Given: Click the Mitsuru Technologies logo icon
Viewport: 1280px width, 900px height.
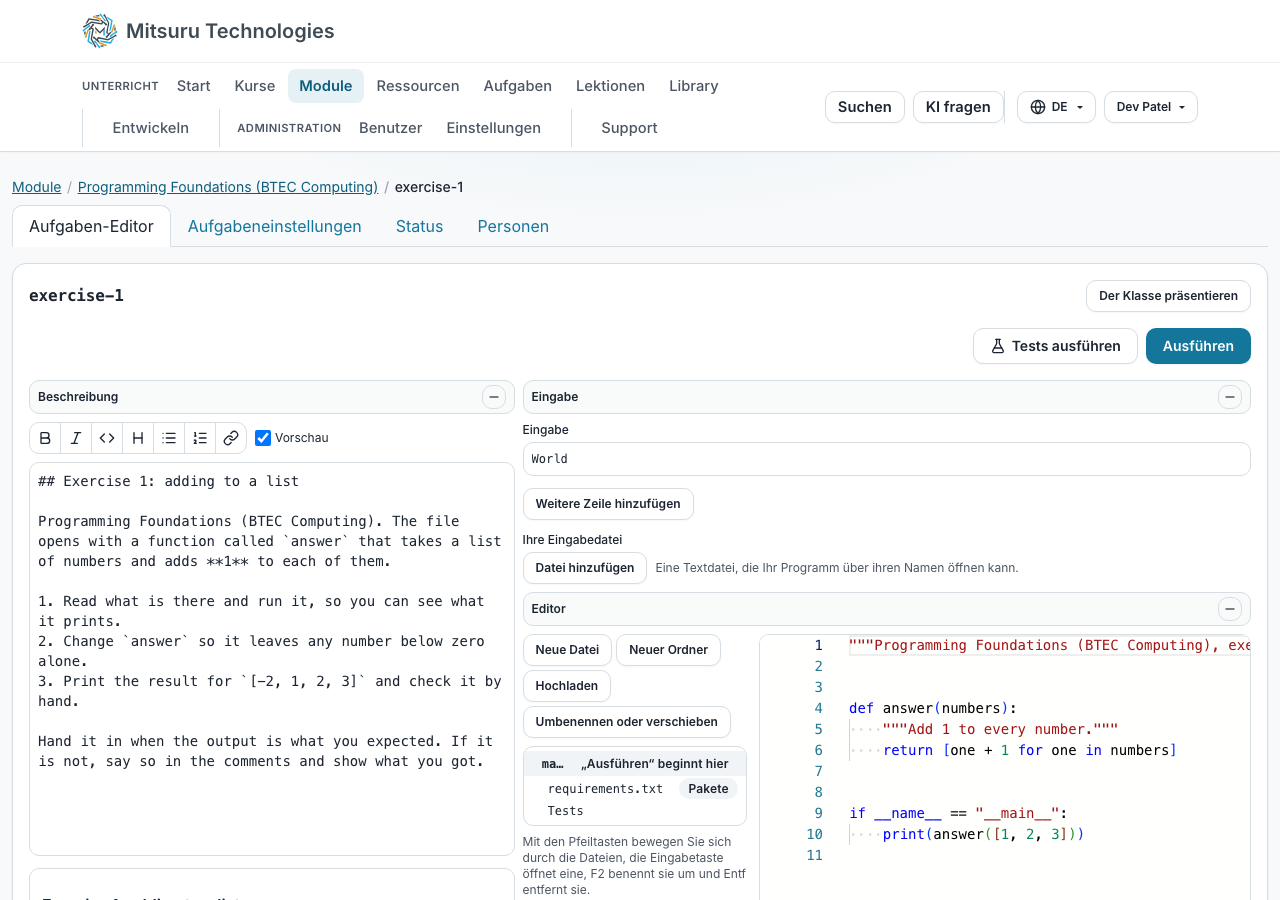Looking at the screenshot, I should point(100,31).
